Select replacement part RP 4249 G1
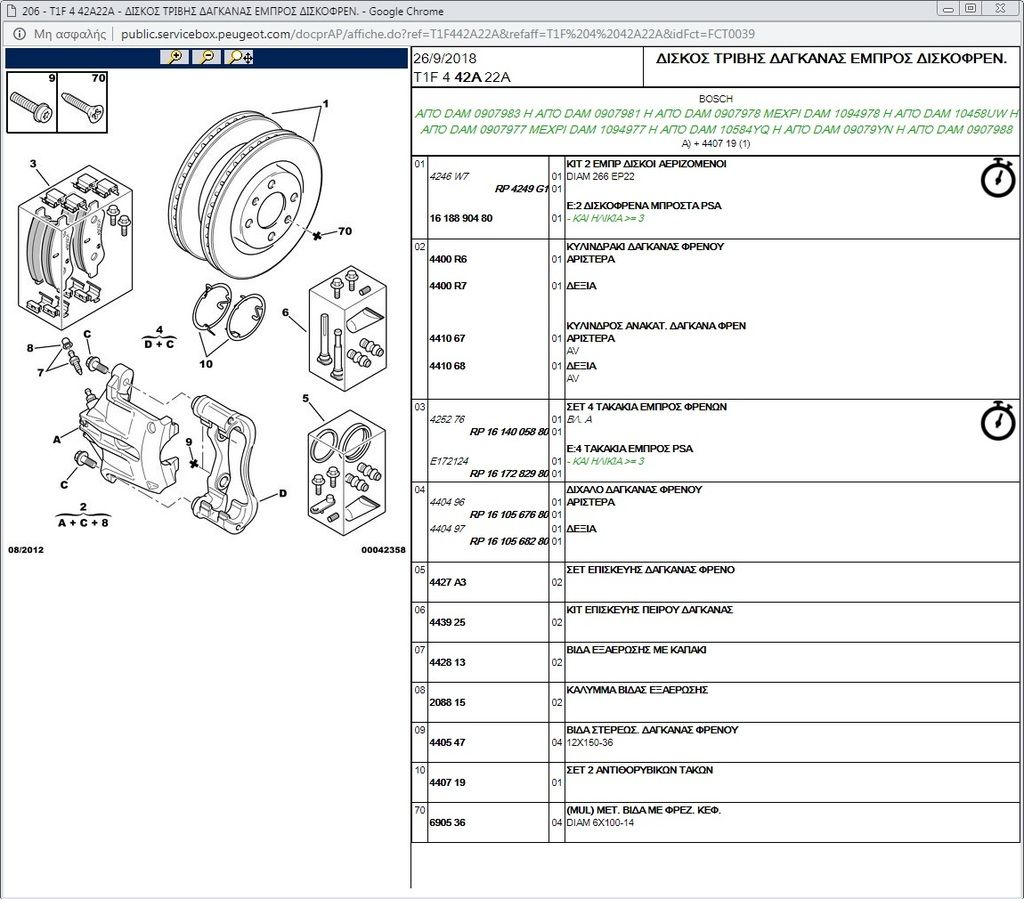 coord(521,189)
